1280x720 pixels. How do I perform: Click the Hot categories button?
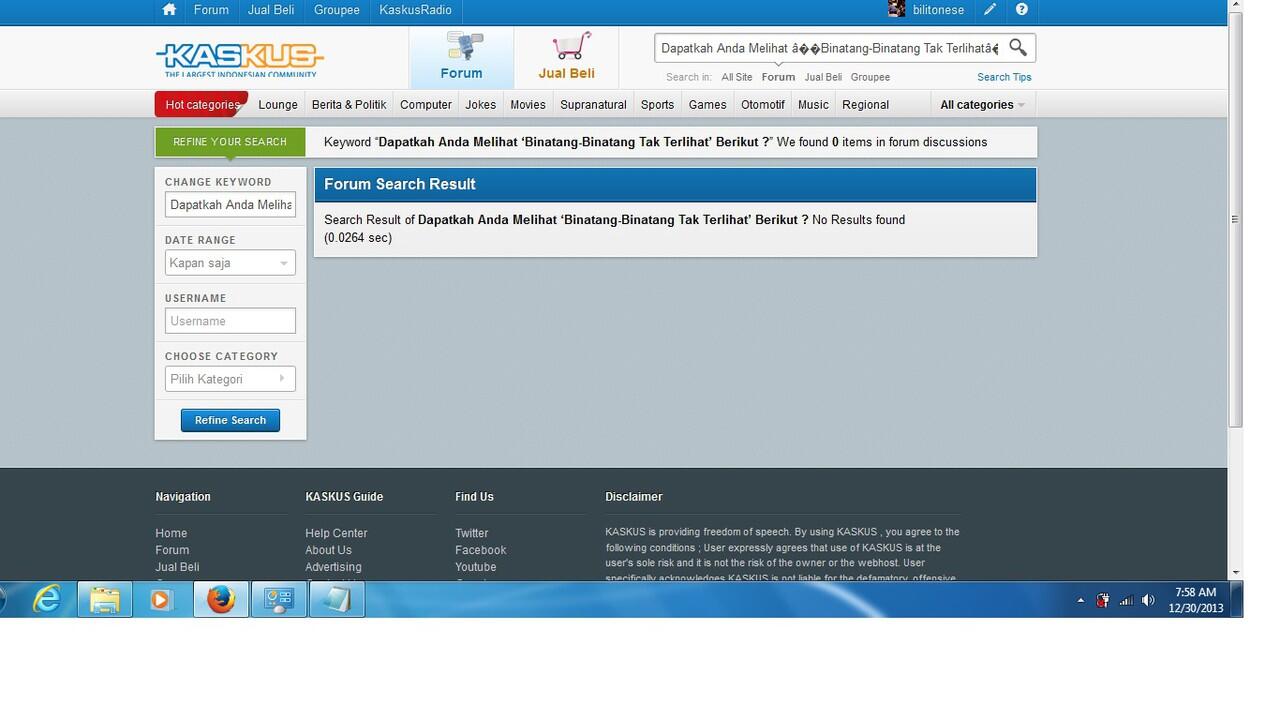(x=201, y=104)
